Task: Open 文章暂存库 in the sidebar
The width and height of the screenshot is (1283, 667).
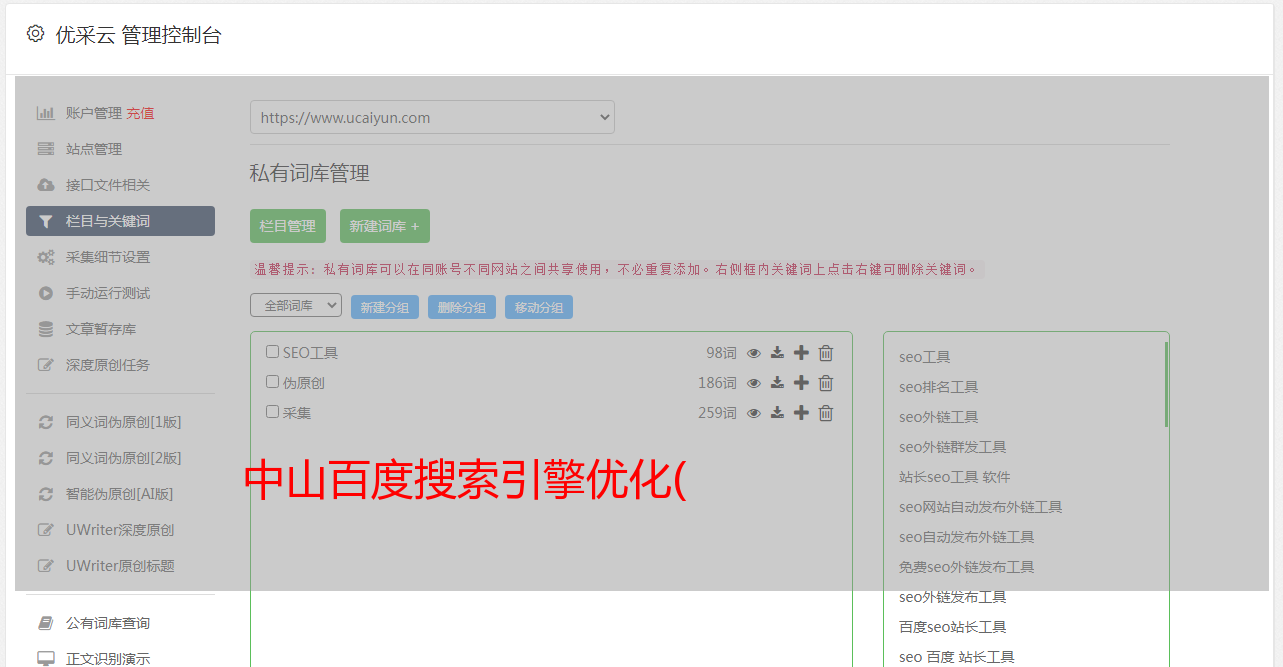Action: pos(101,329)
